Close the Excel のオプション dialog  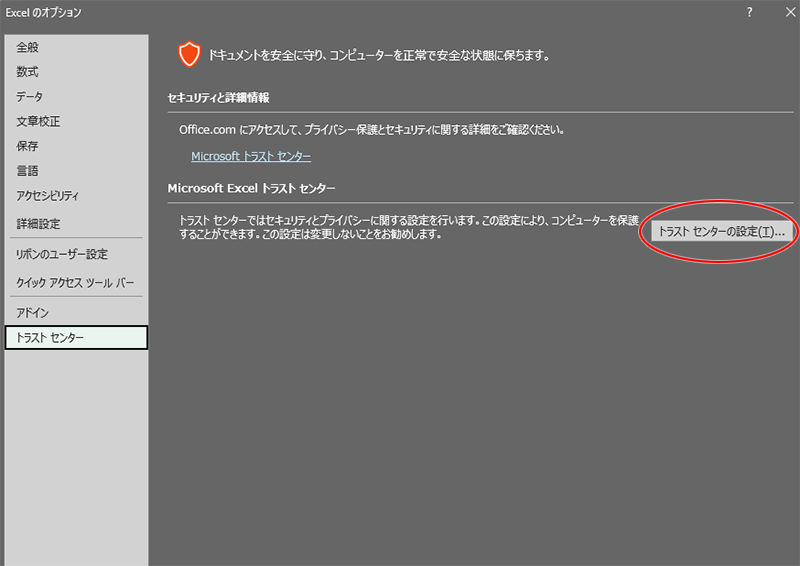tap(780, 12)
